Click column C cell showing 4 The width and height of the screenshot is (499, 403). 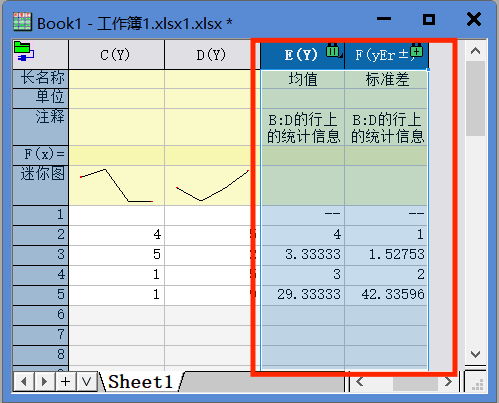[x=116, y=235]
